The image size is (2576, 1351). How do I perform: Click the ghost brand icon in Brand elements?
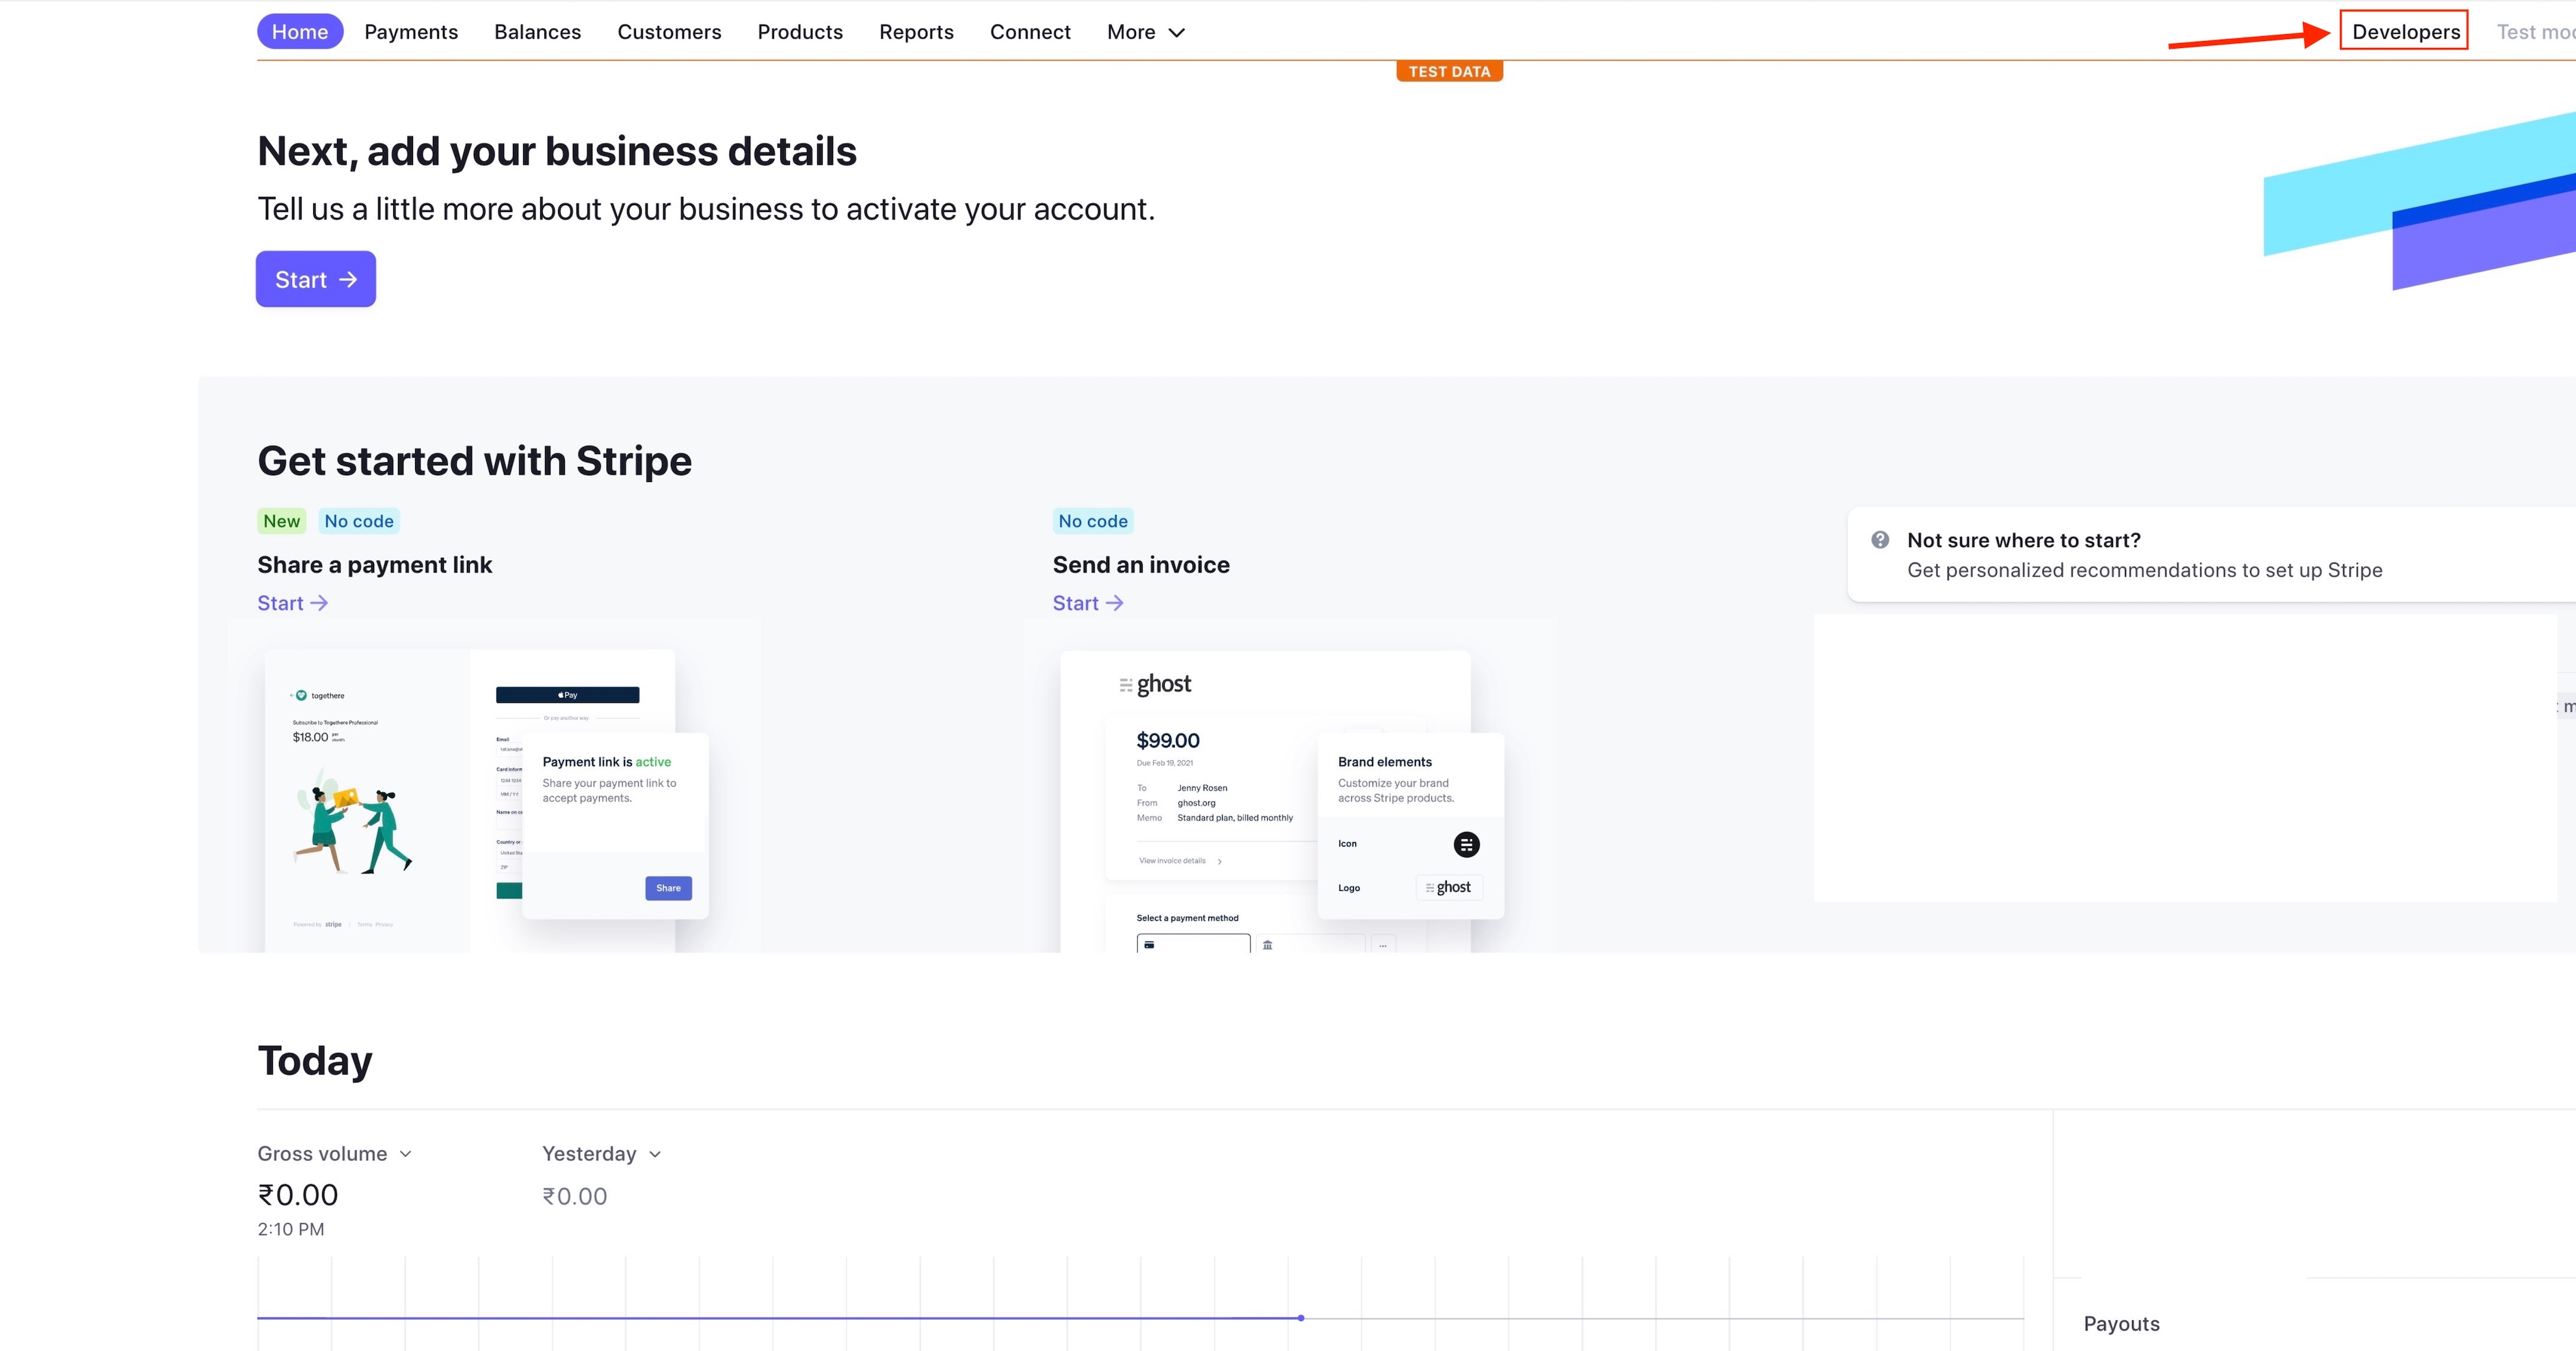pyautogui.click(x=1466, y=845)
